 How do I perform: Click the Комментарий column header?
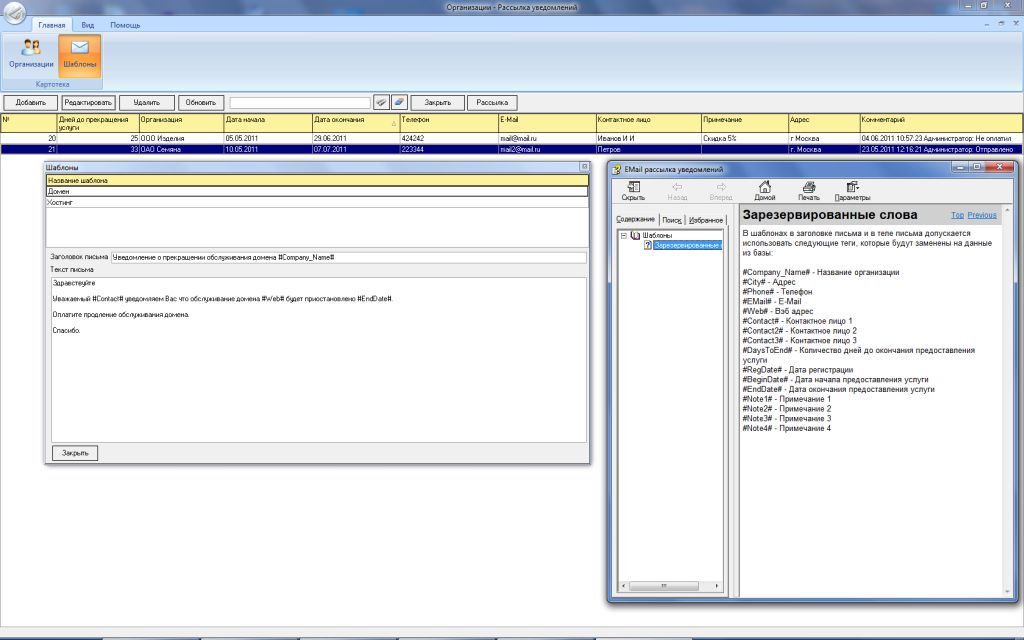coord(941,123)
